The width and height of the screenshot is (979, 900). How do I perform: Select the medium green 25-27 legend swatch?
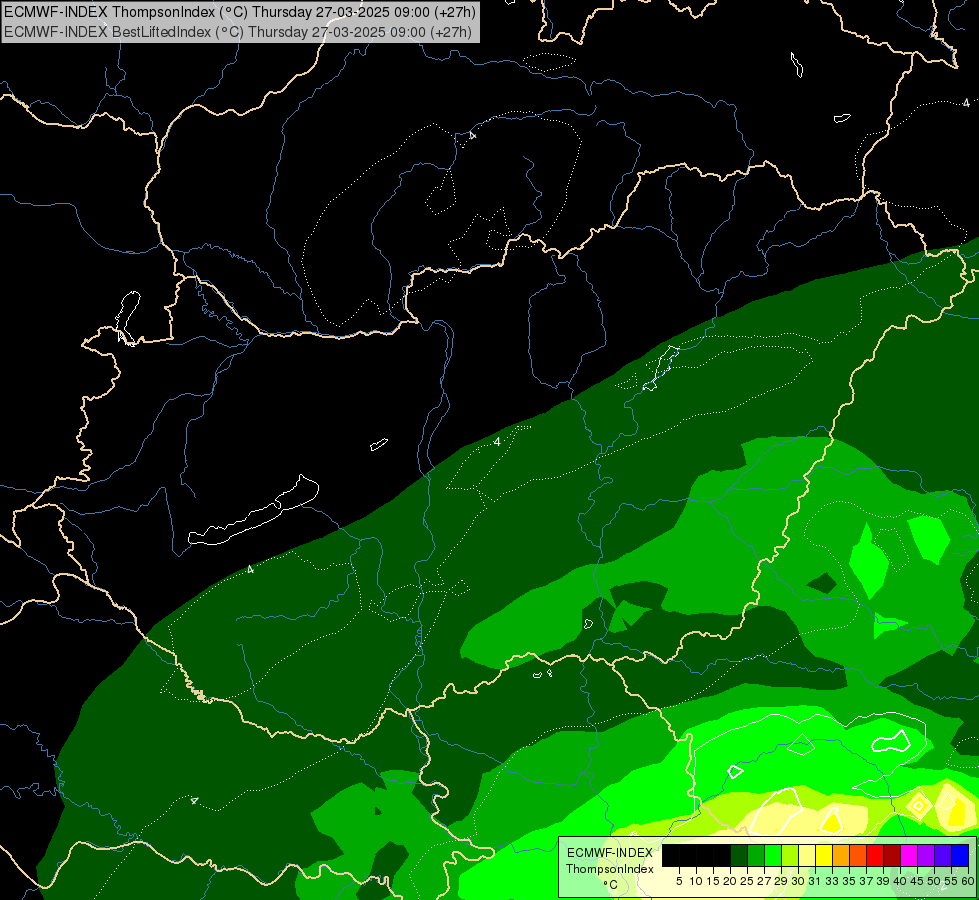[756, 855]
